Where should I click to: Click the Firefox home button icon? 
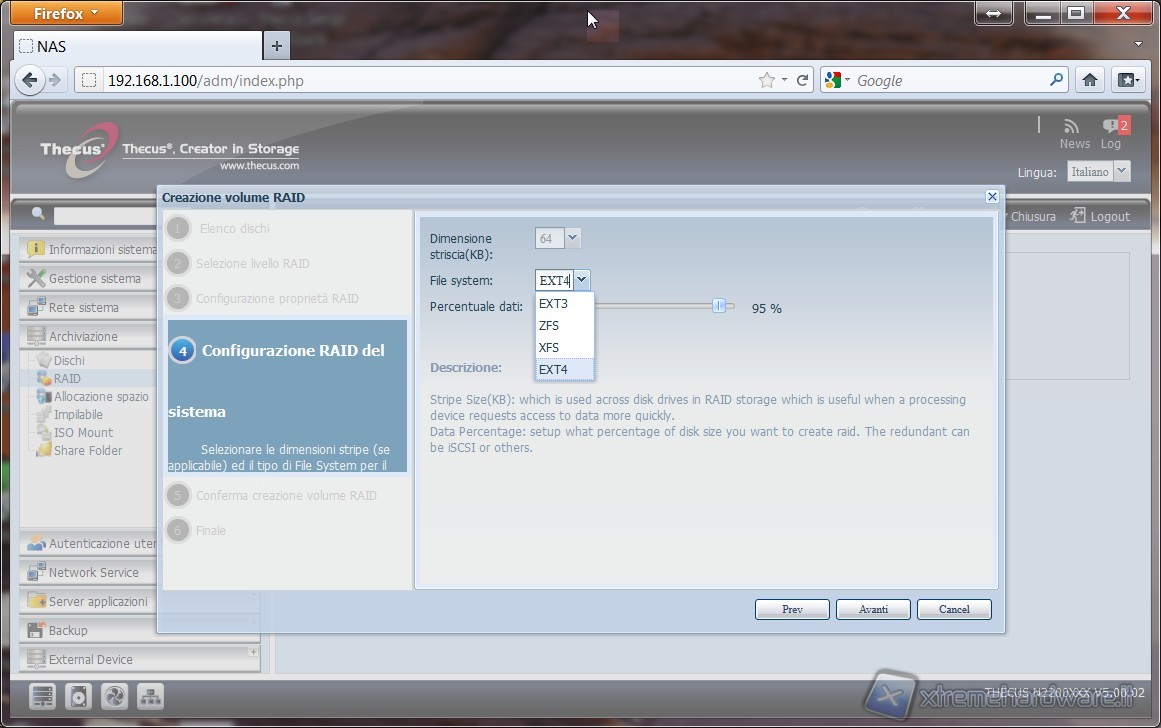(1090, 80)
